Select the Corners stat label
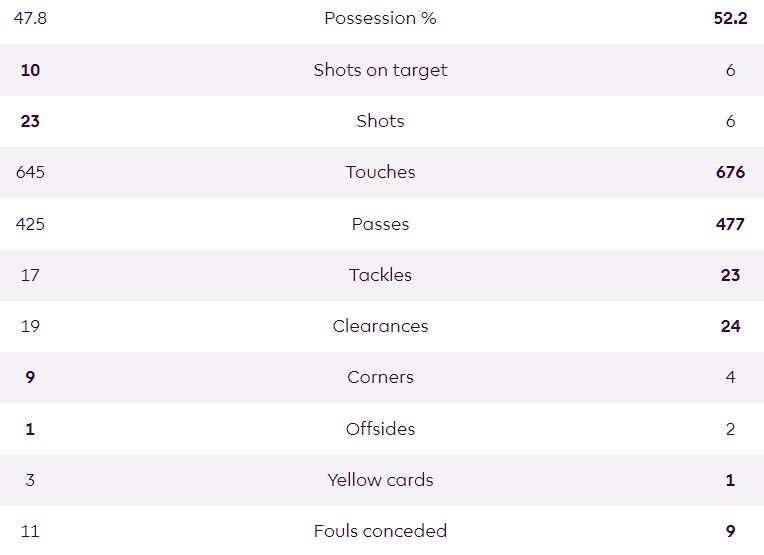 click(x=380, y=377)
